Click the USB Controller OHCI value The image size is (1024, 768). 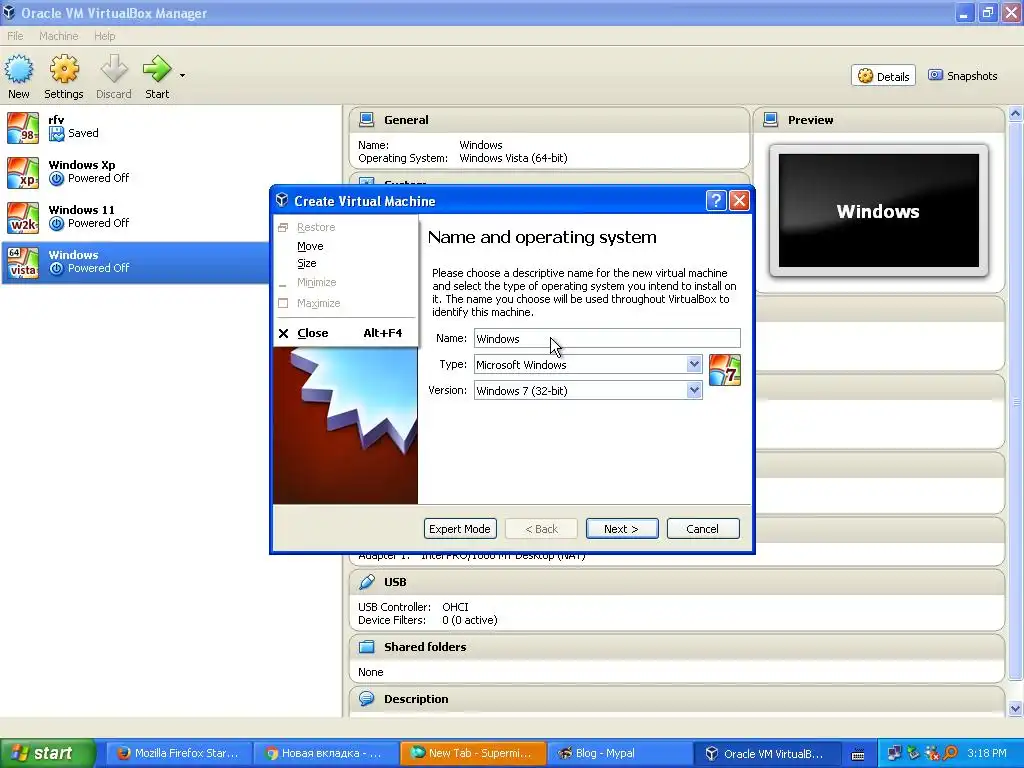pos(455,607)
